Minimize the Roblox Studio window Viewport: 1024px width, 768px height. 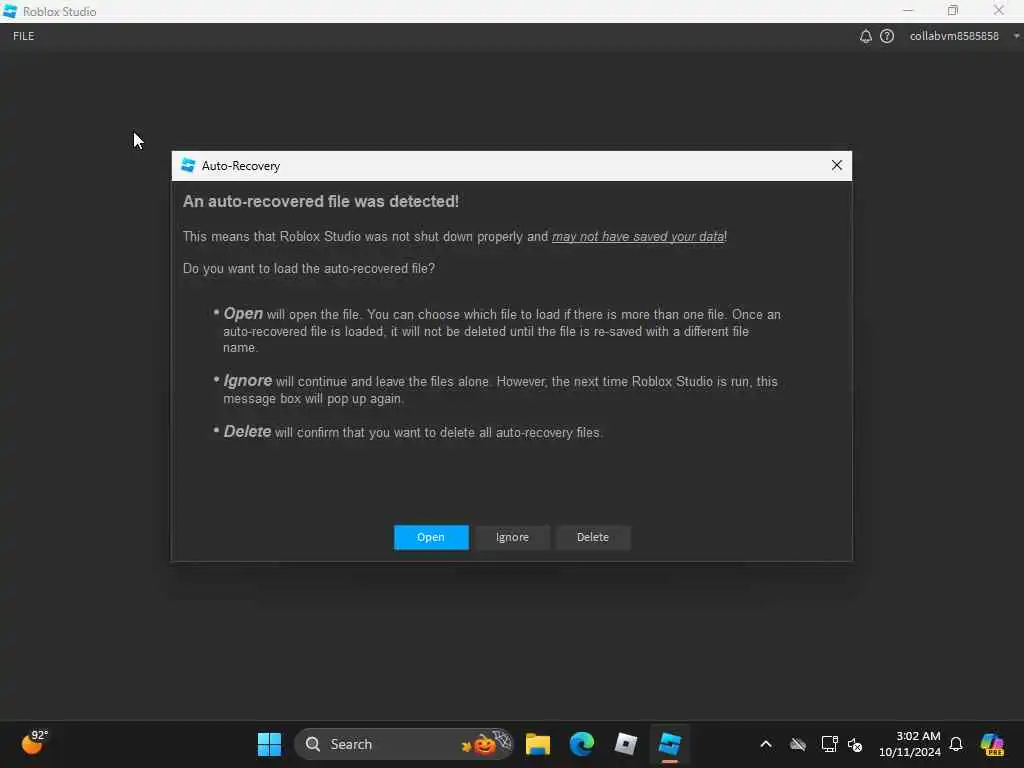pos(908,10)
